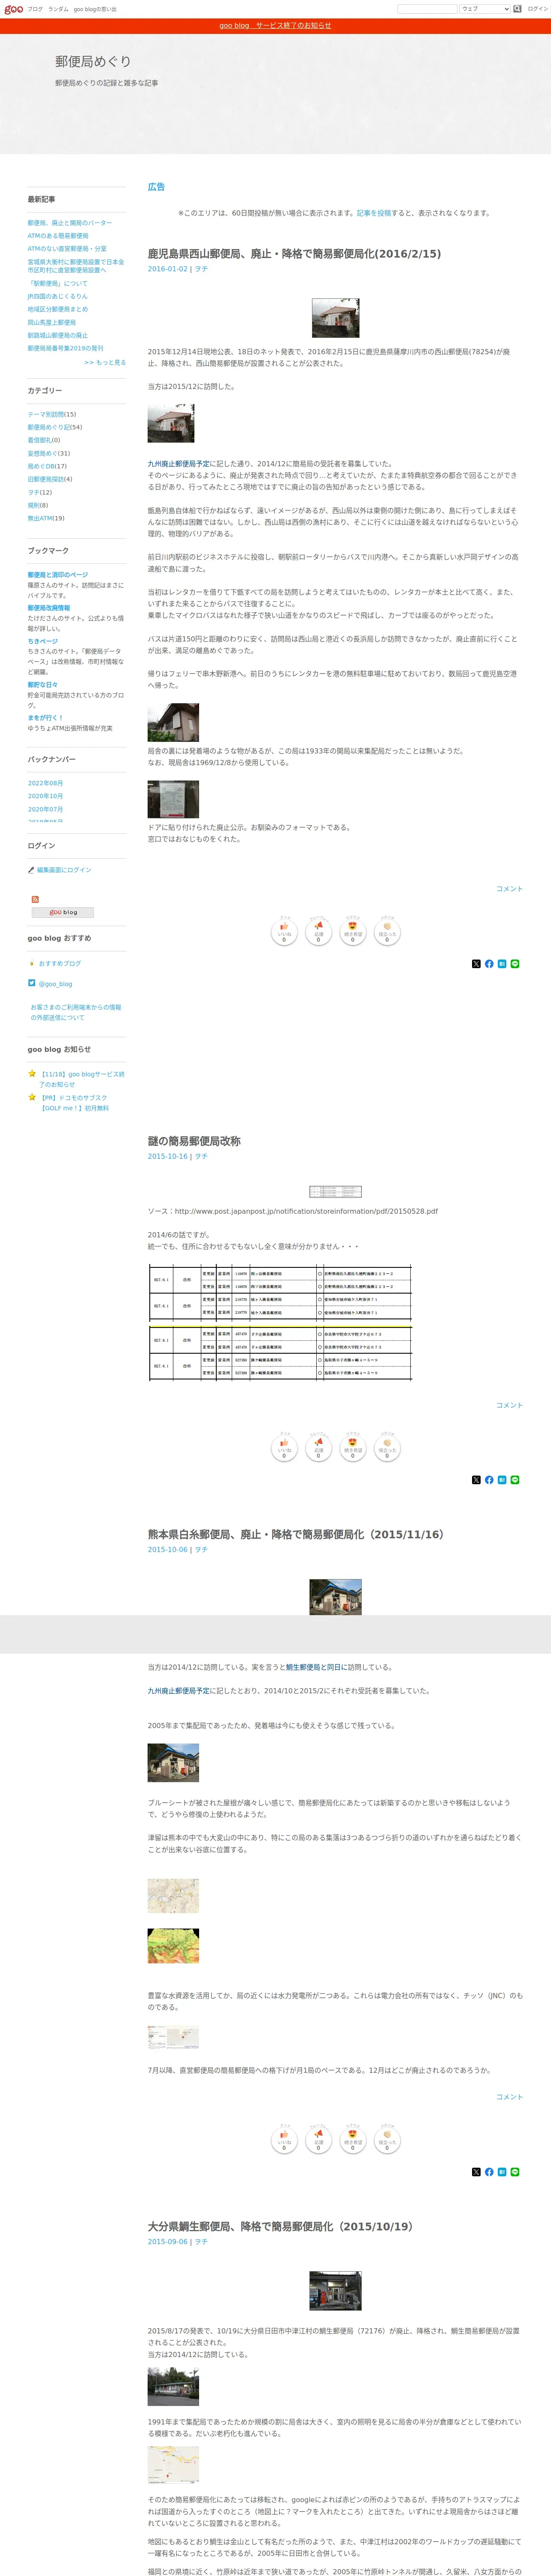Click the goo blog badge button in the sidebar
Screen dimensions: 551x2576
(63, 912)
